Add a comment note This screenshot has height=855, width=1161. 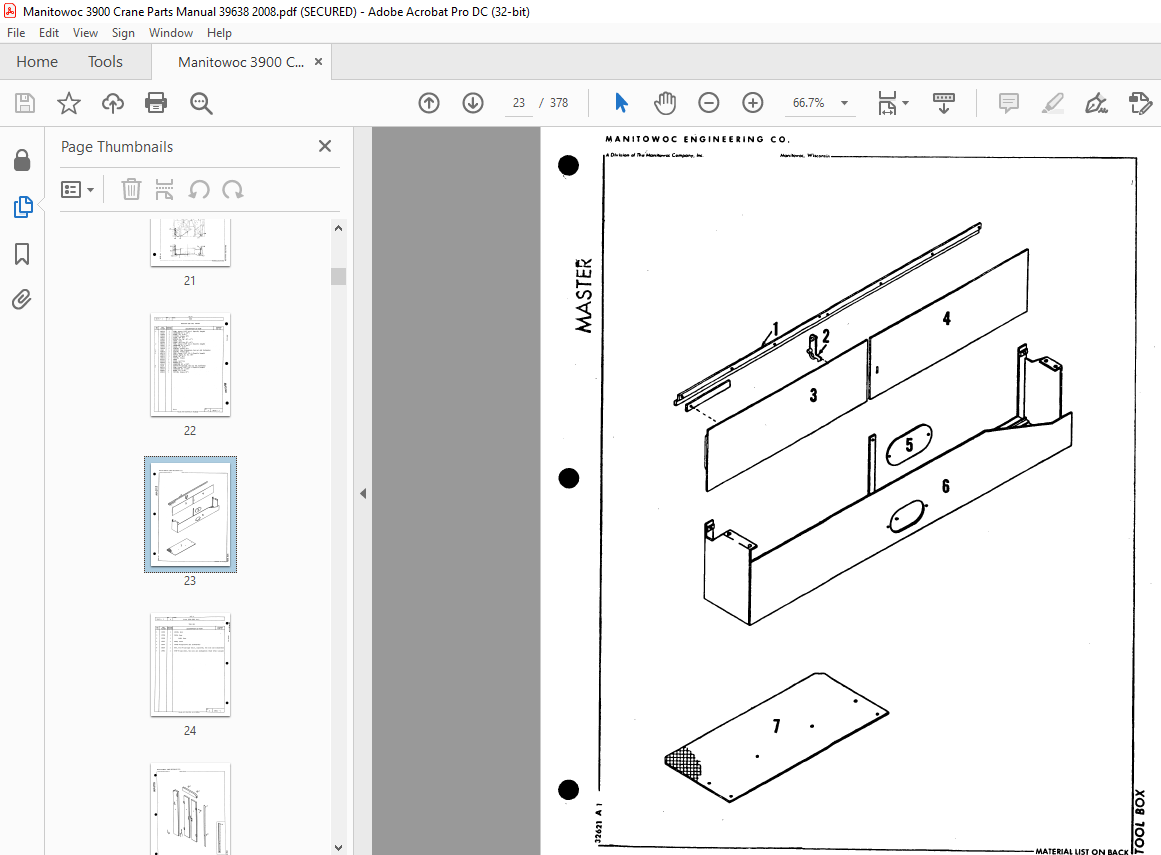point(1008,103)
